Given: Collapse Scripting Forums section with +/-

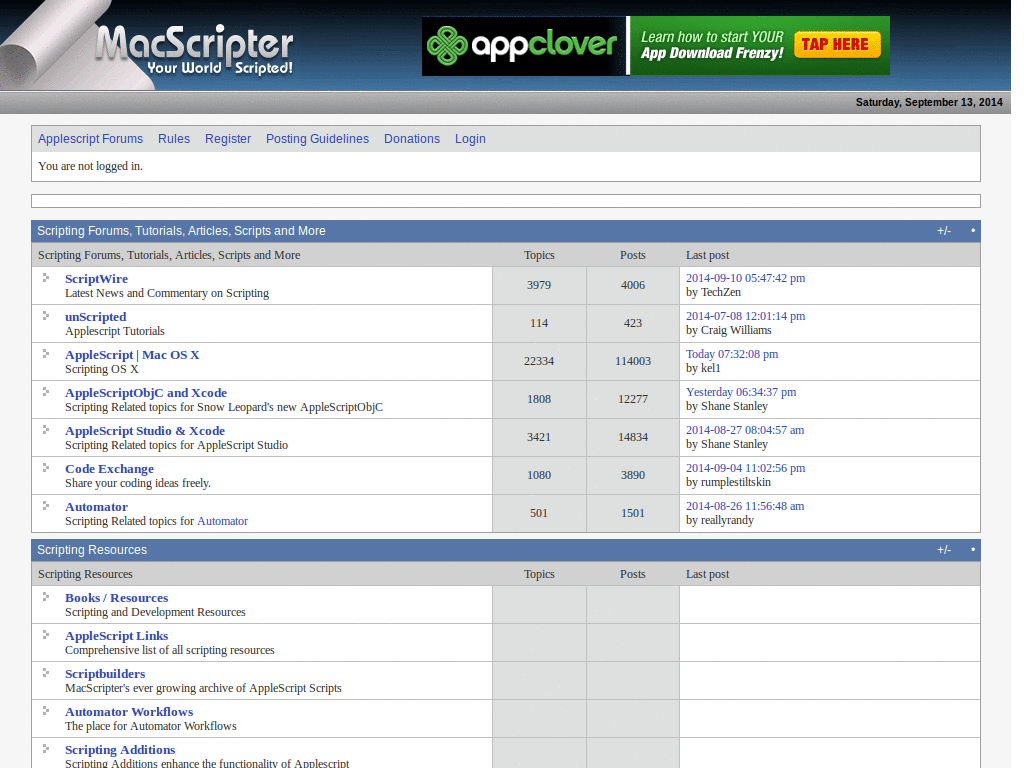Looking at the screenshot, I should (x=944, y=231).
